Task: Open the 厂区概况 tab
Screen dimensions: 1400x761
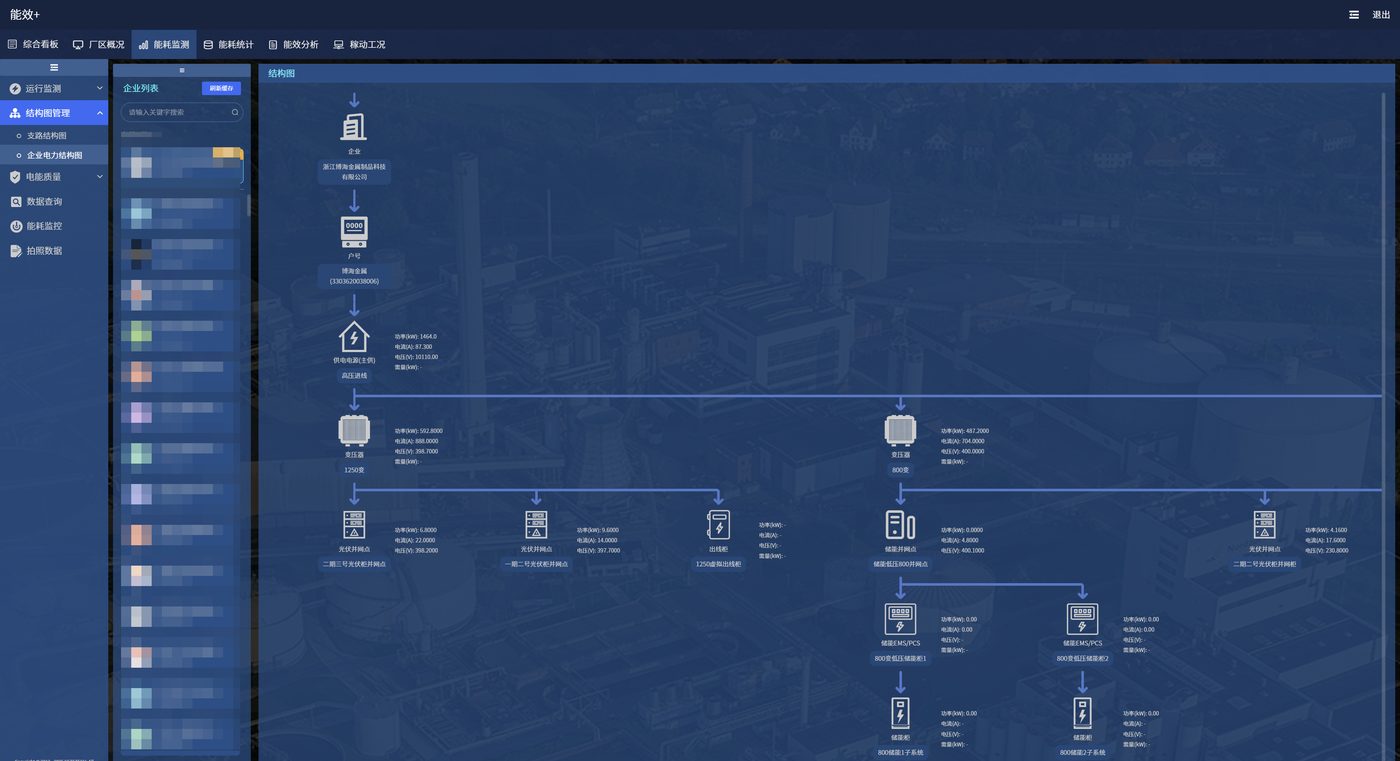Action: [98, 45]
